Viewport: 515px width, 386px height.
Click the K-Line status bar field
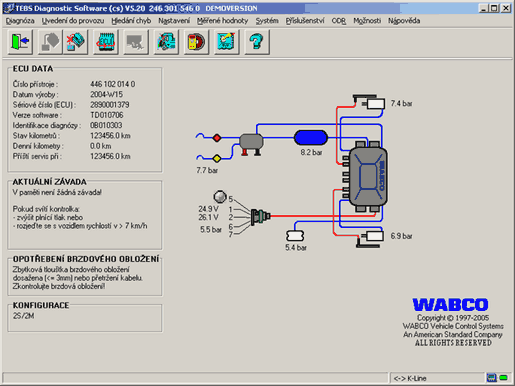(437, 378)
